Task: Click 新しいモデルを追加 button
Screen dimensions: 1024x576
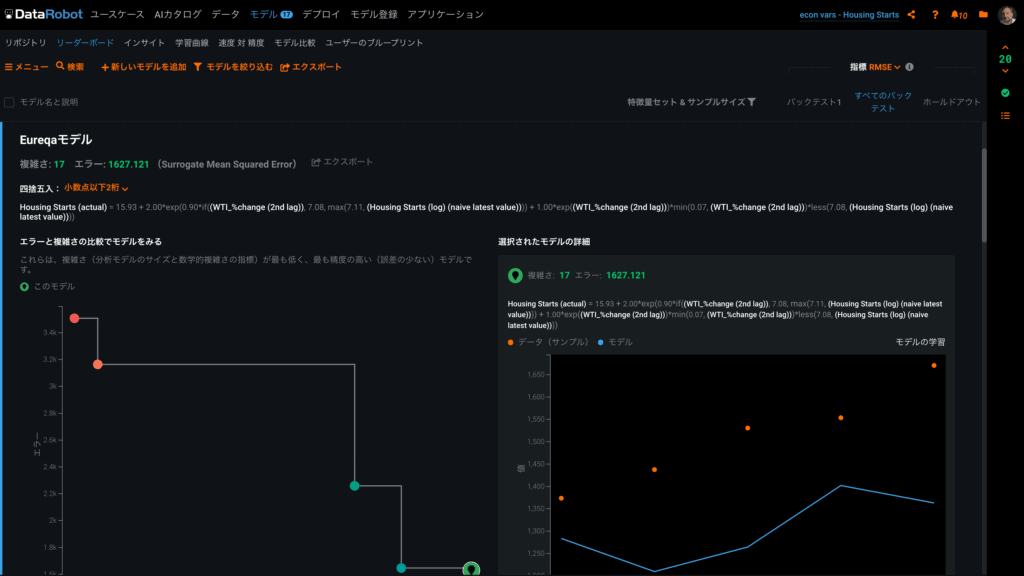Action: (x=144, y=67)
